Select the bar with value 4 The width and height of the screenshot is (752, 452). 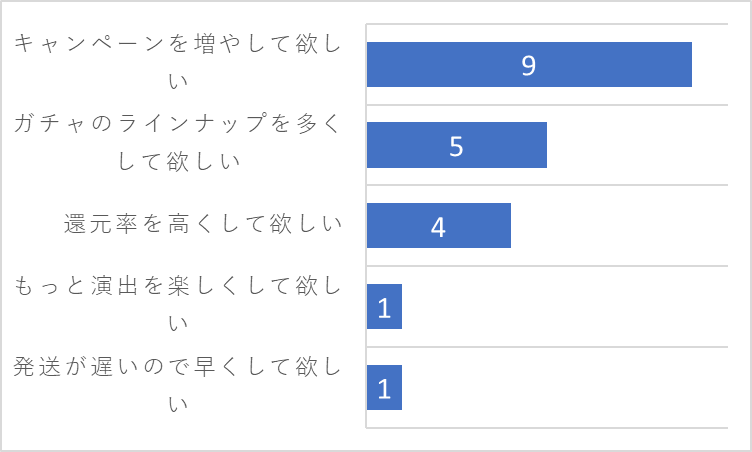[x=438, y=226]
